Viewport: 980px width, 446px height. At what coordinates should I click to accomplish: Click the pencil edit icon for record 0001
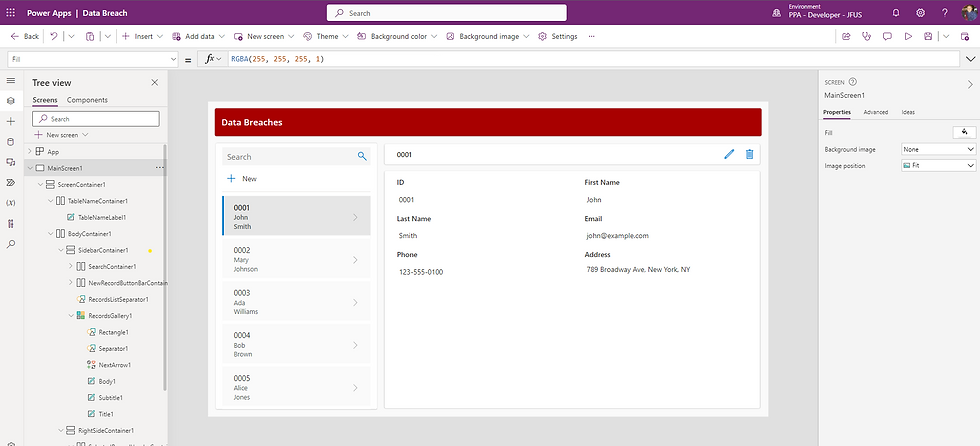click(729, 154)
